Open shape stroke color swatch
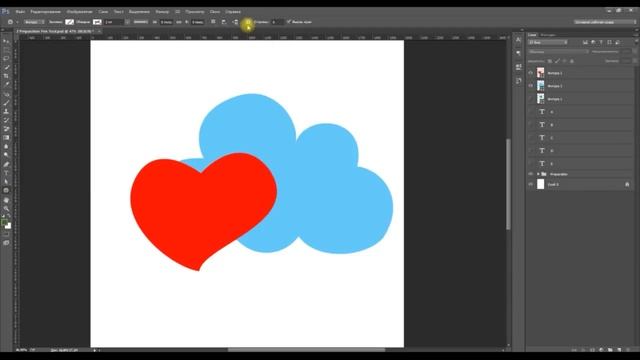This screenshot has width=640, height=360. point(97,22)
